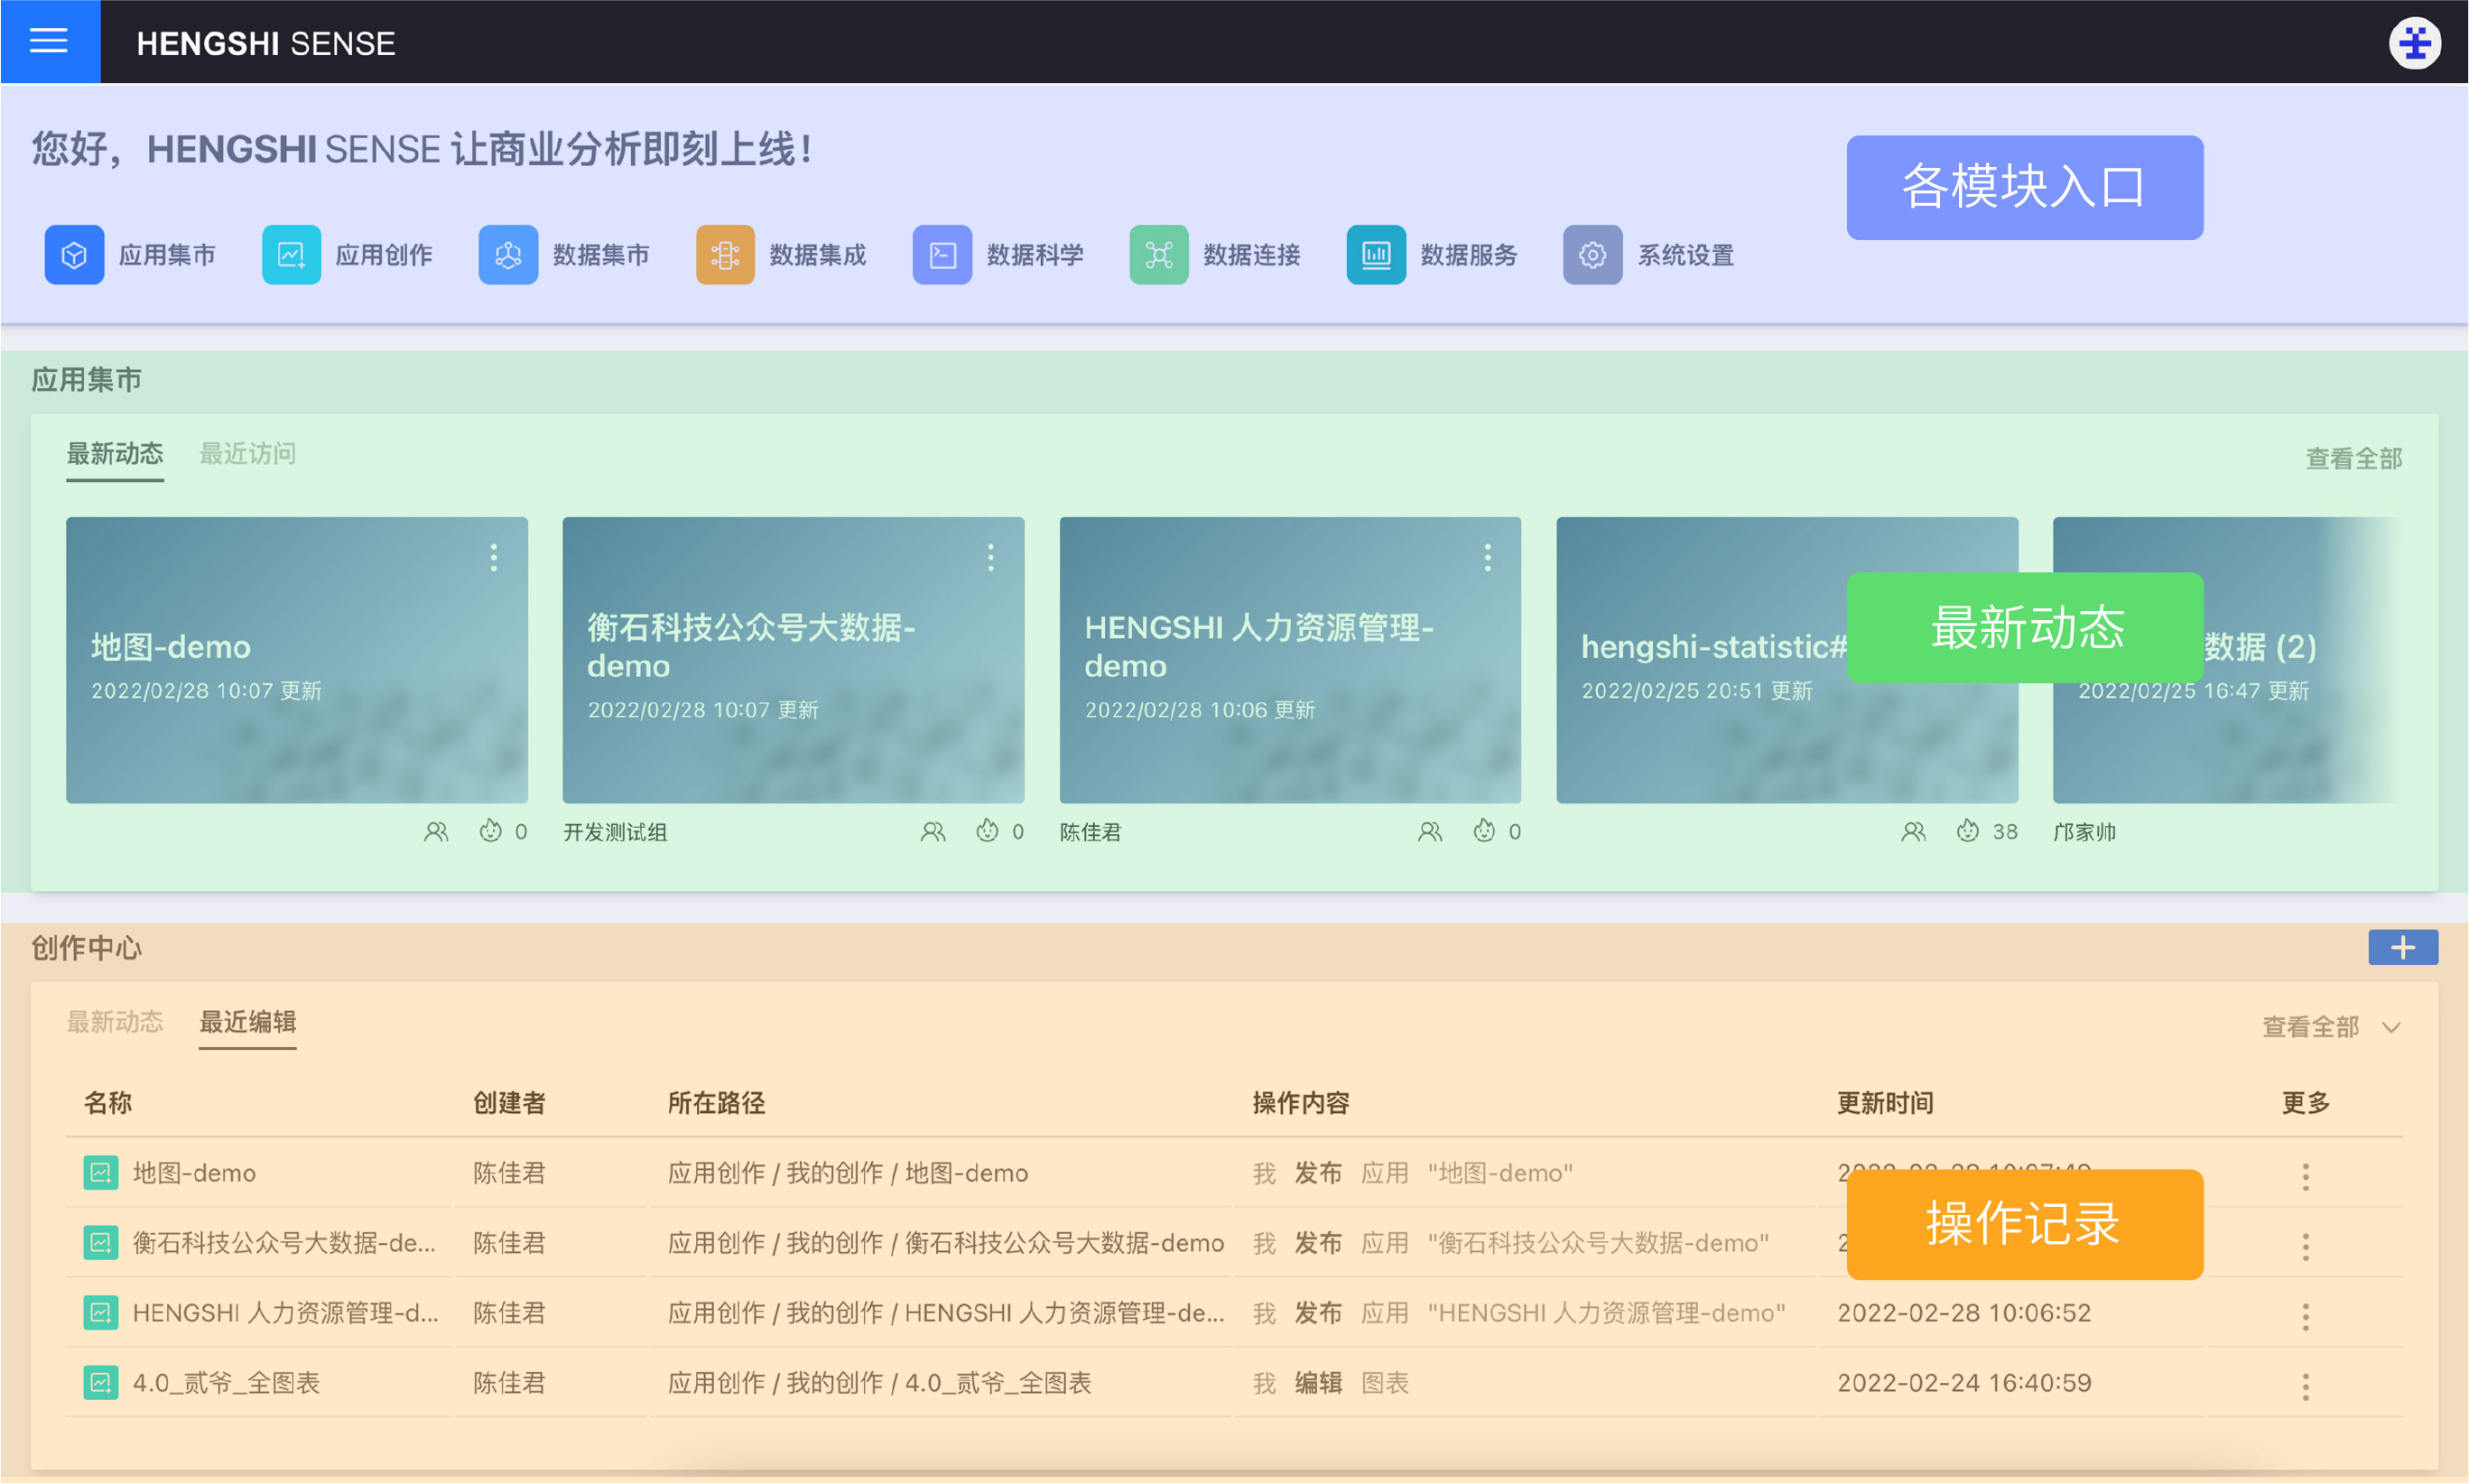Open 数据服务 module icon
Viewport: 2469px width, 1484px height.
point(1376,255)
